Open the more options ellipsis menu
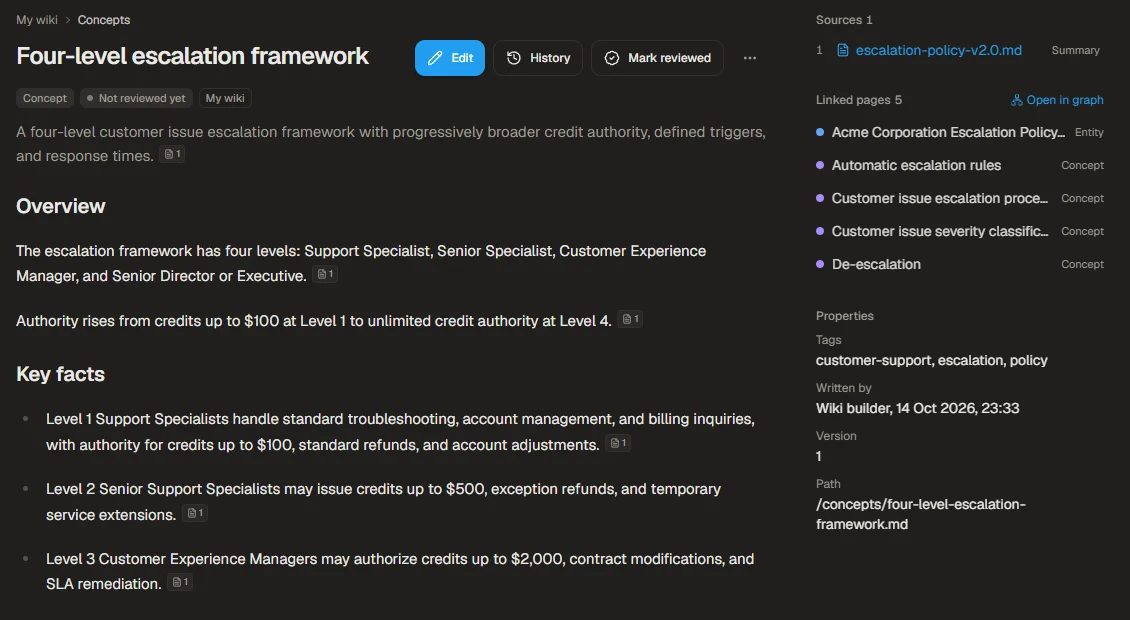The height and width of the screenshot is (620, 1130). 749,58
